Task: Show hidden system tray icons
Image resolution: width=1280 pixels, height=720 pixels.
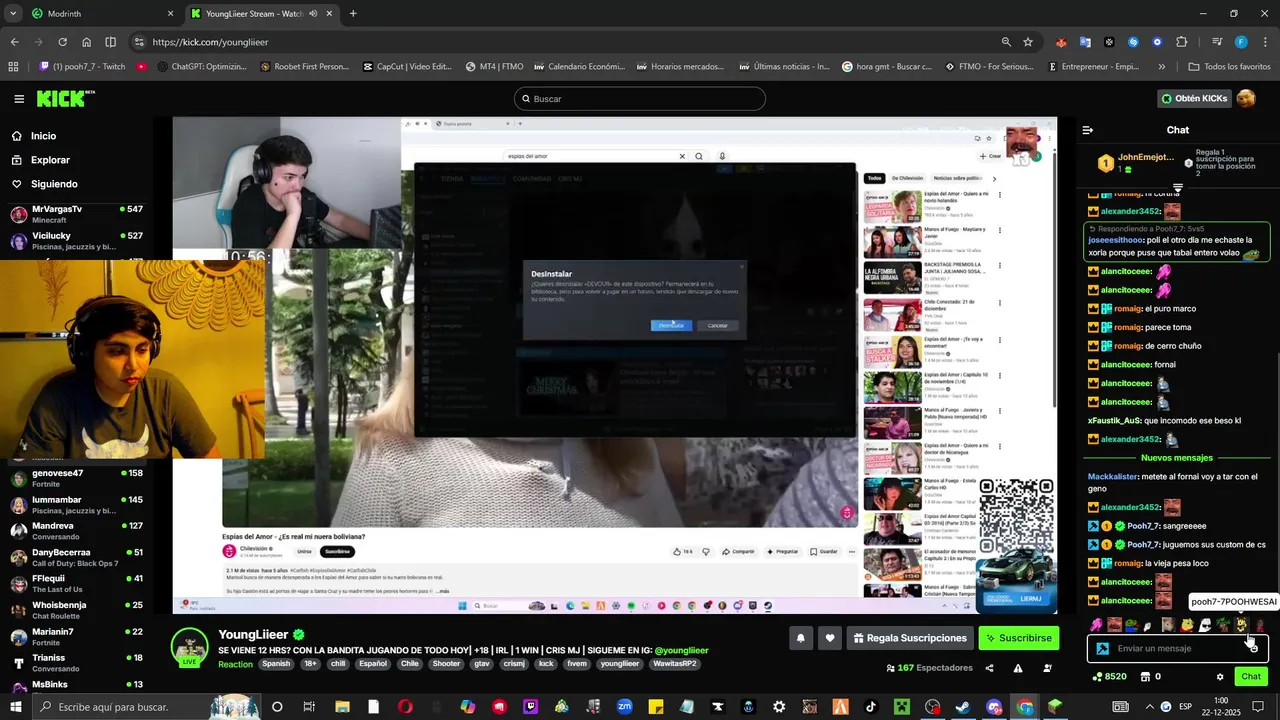Action: pos(1149,707)
